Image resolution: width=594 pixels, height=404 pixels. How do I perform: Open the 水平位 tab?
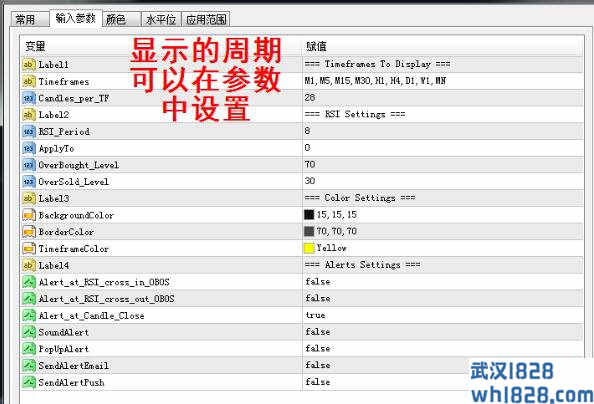pyautogui.click(x=161, y=19)
